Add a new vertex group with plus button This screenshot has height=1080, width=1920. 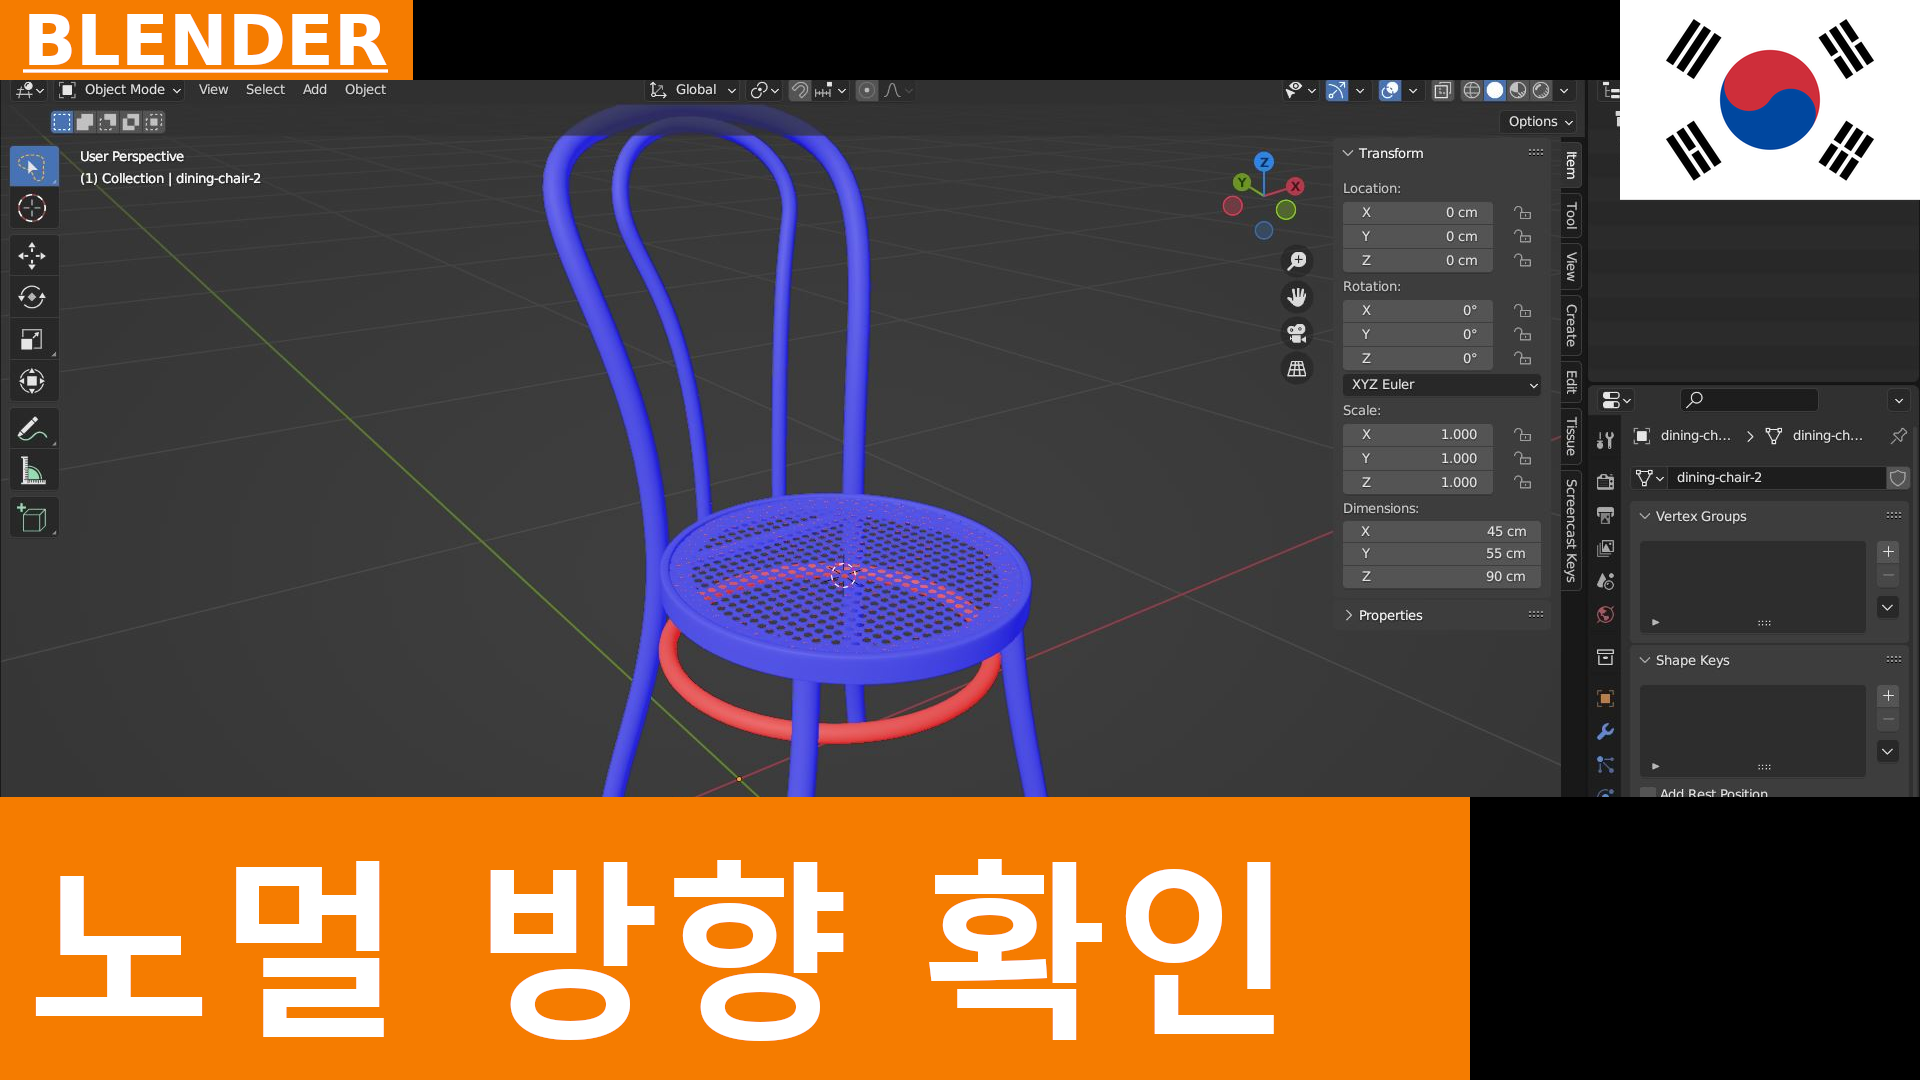tap(1888, 552)
